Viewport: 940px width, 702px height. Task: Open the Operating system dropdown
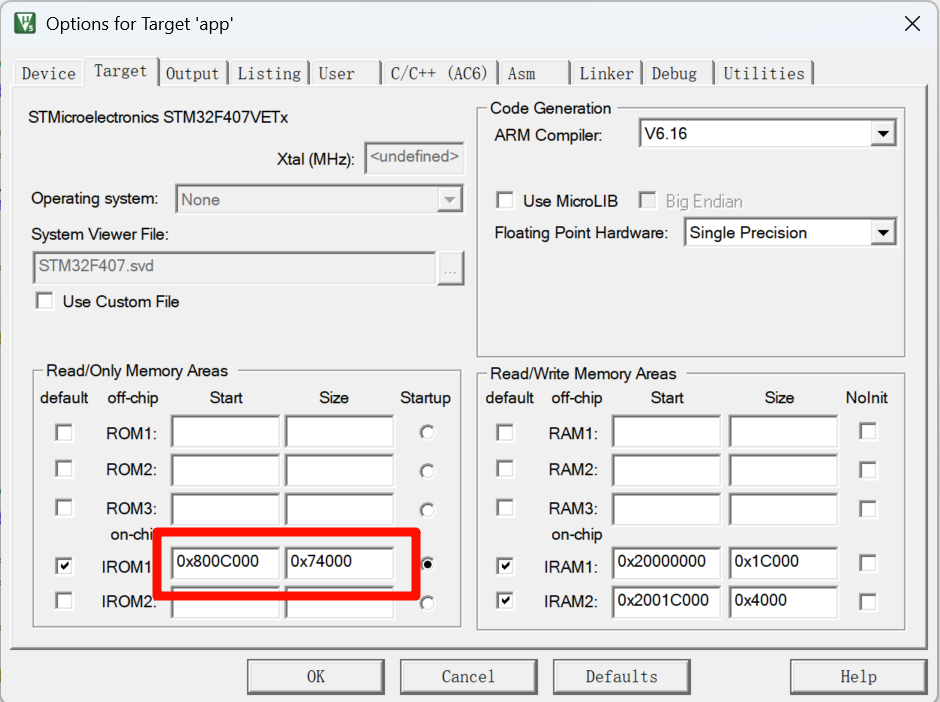click(x=449, y=200)
